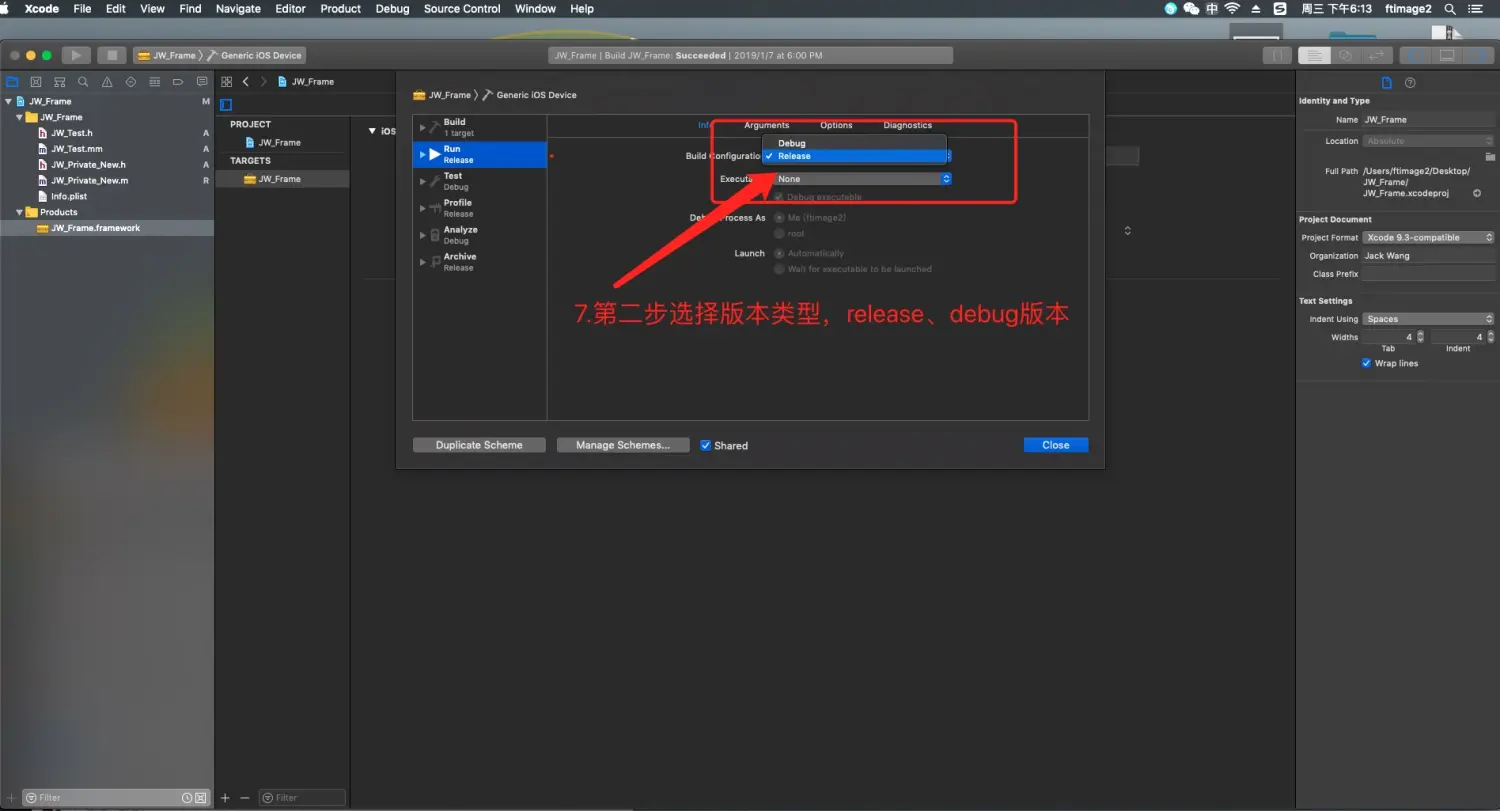Open the library curly-braces toolbar button

1277,55
